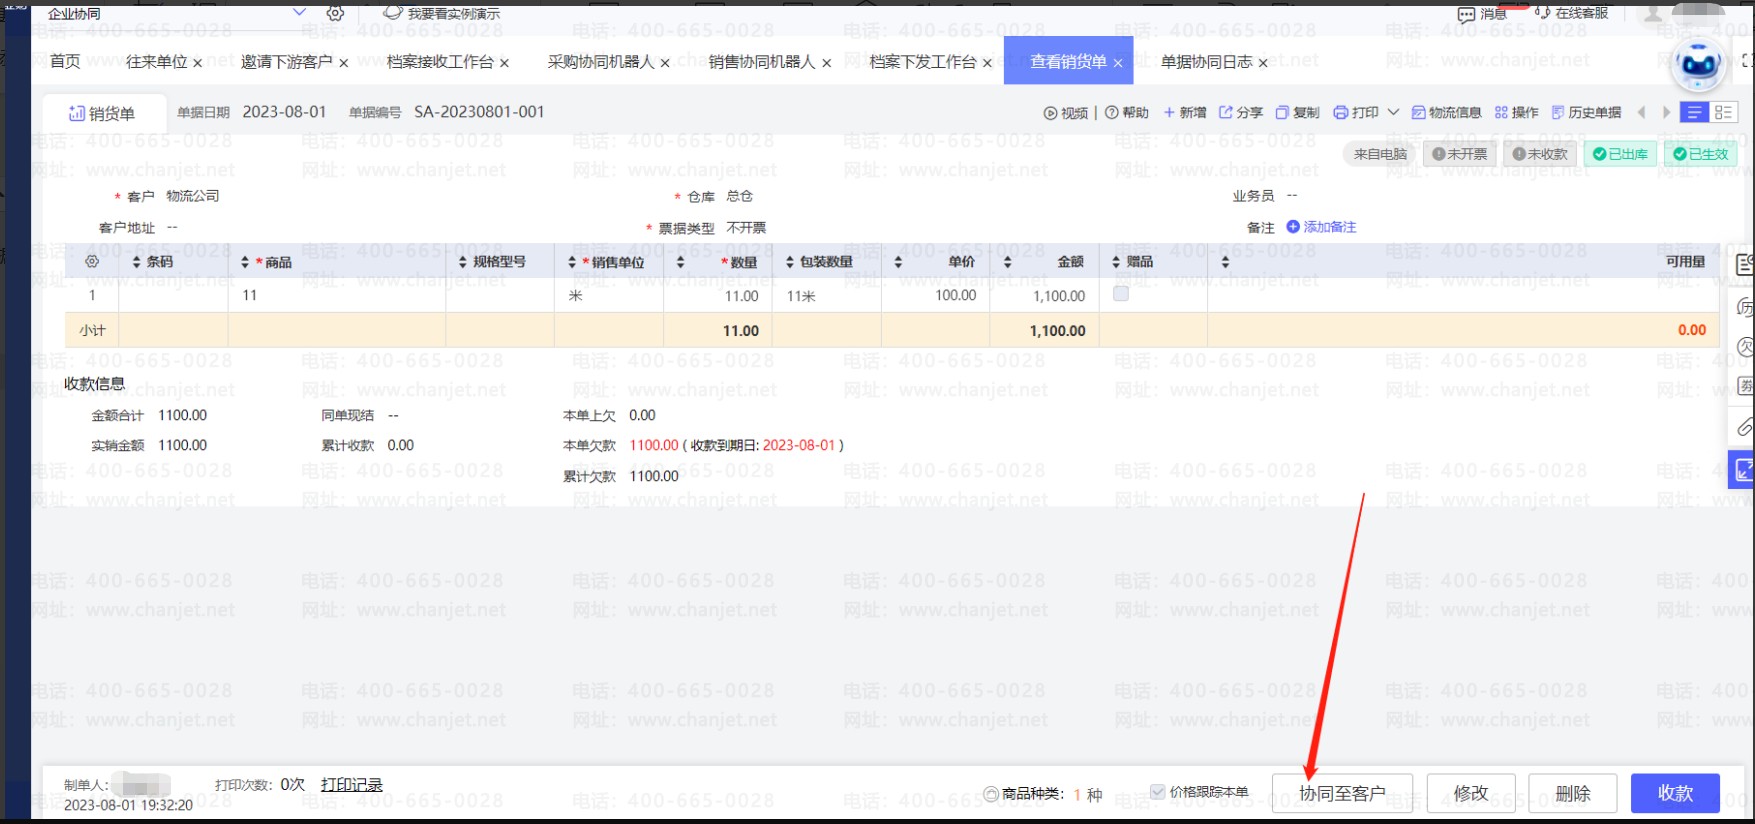1755x824 pixels.
Task: Click the 我要看实例演示 demo icon
Action: click(393, 13)
